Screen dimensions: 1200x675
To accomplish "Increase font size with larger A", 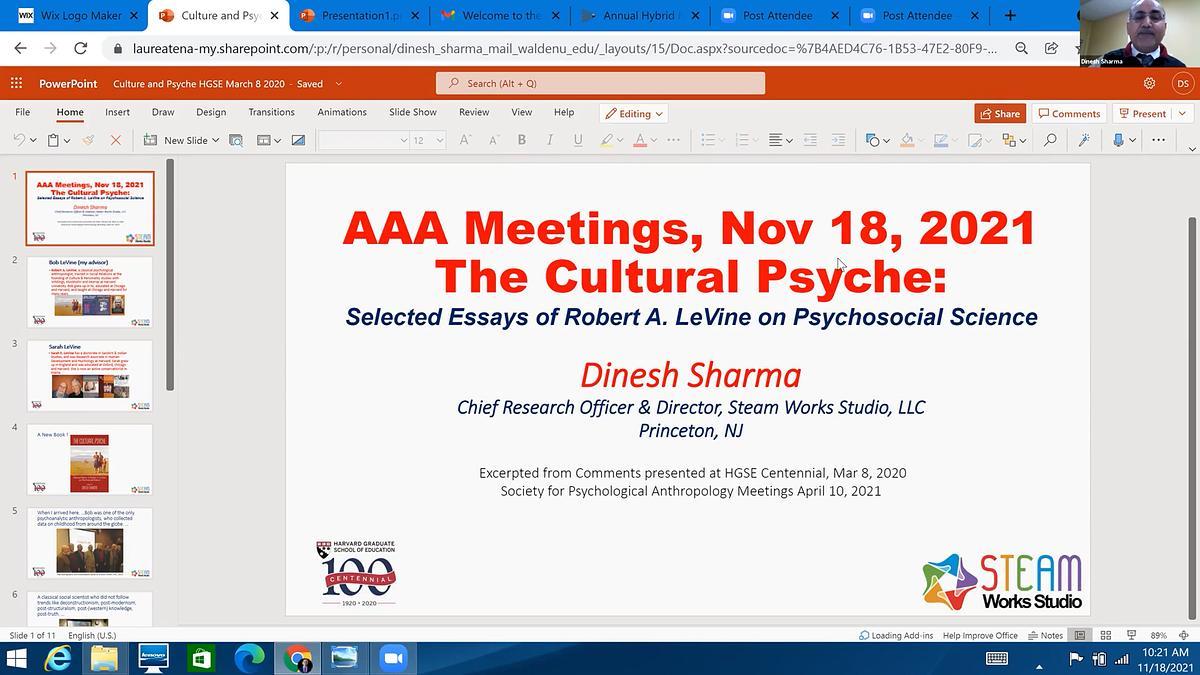I will point(465,141).
